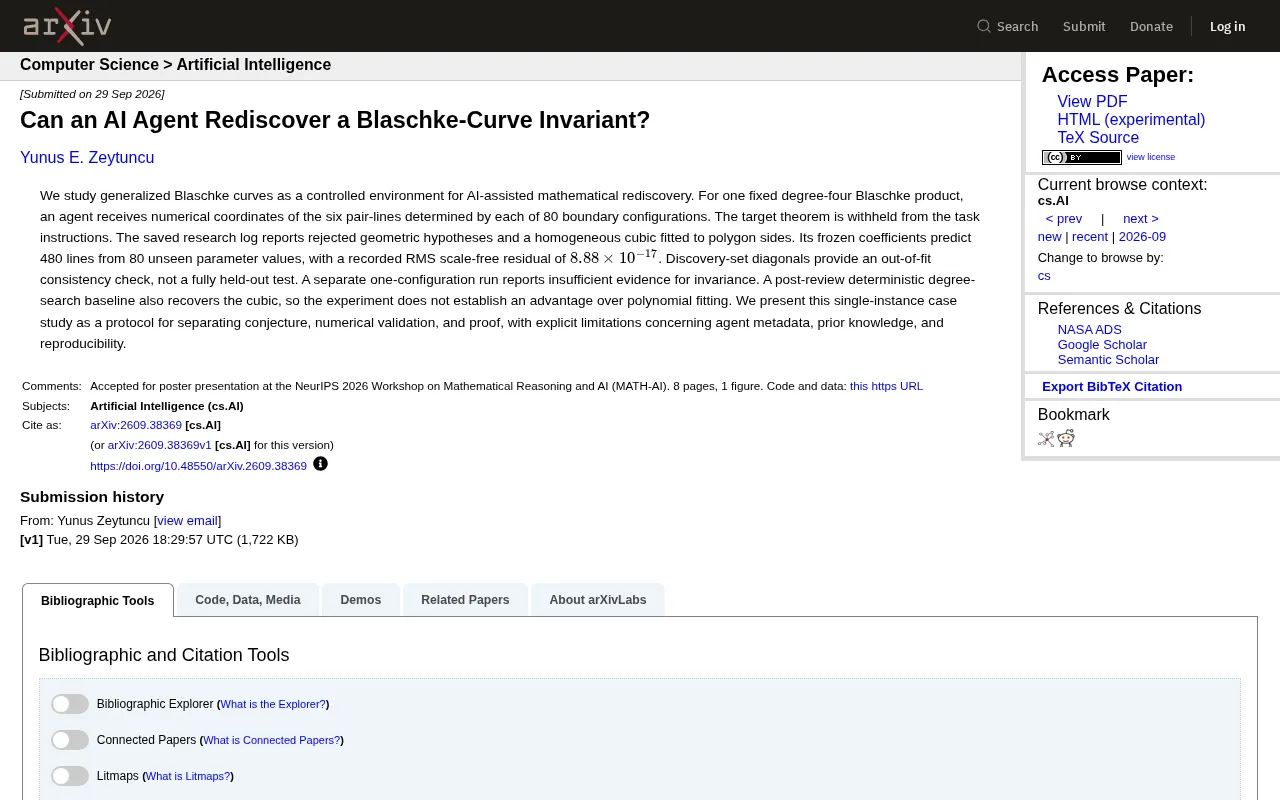Open the new cs.AI listings link
Viewport: 1280px width, 800px height.
click(x=1050, y=237)
